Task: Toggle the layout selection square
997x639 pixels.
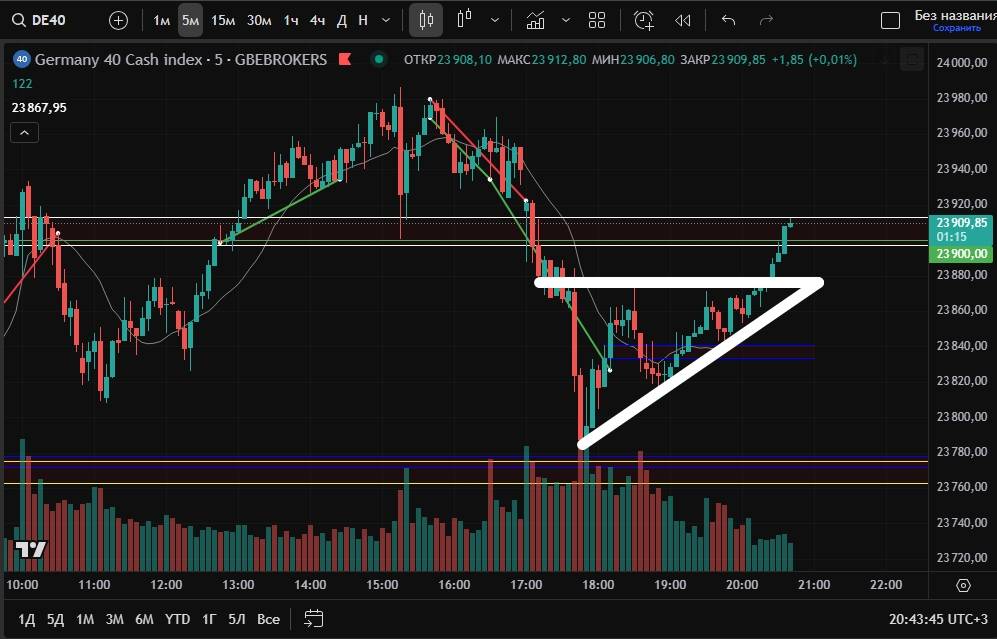Action: [x=889, y=20]
